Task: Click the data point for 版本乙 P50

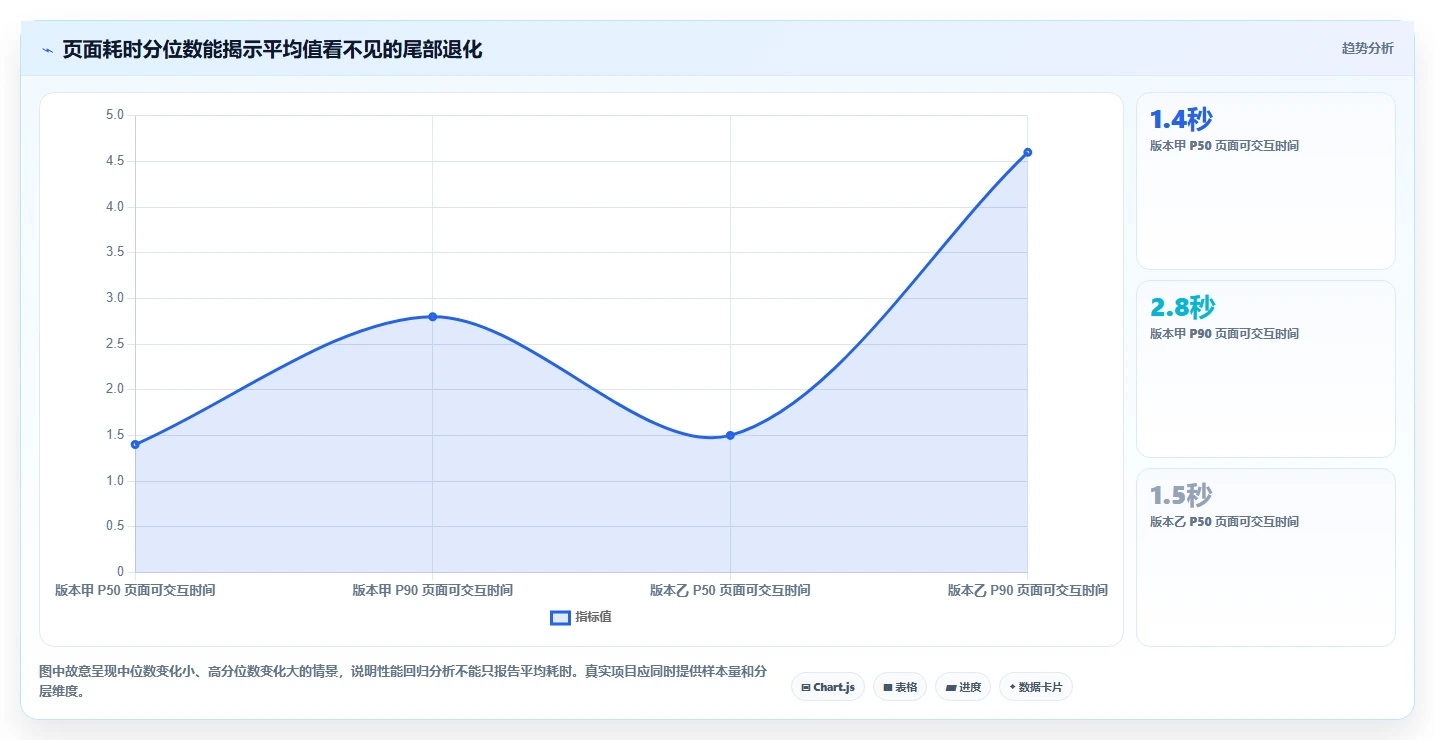Action: 730,435
